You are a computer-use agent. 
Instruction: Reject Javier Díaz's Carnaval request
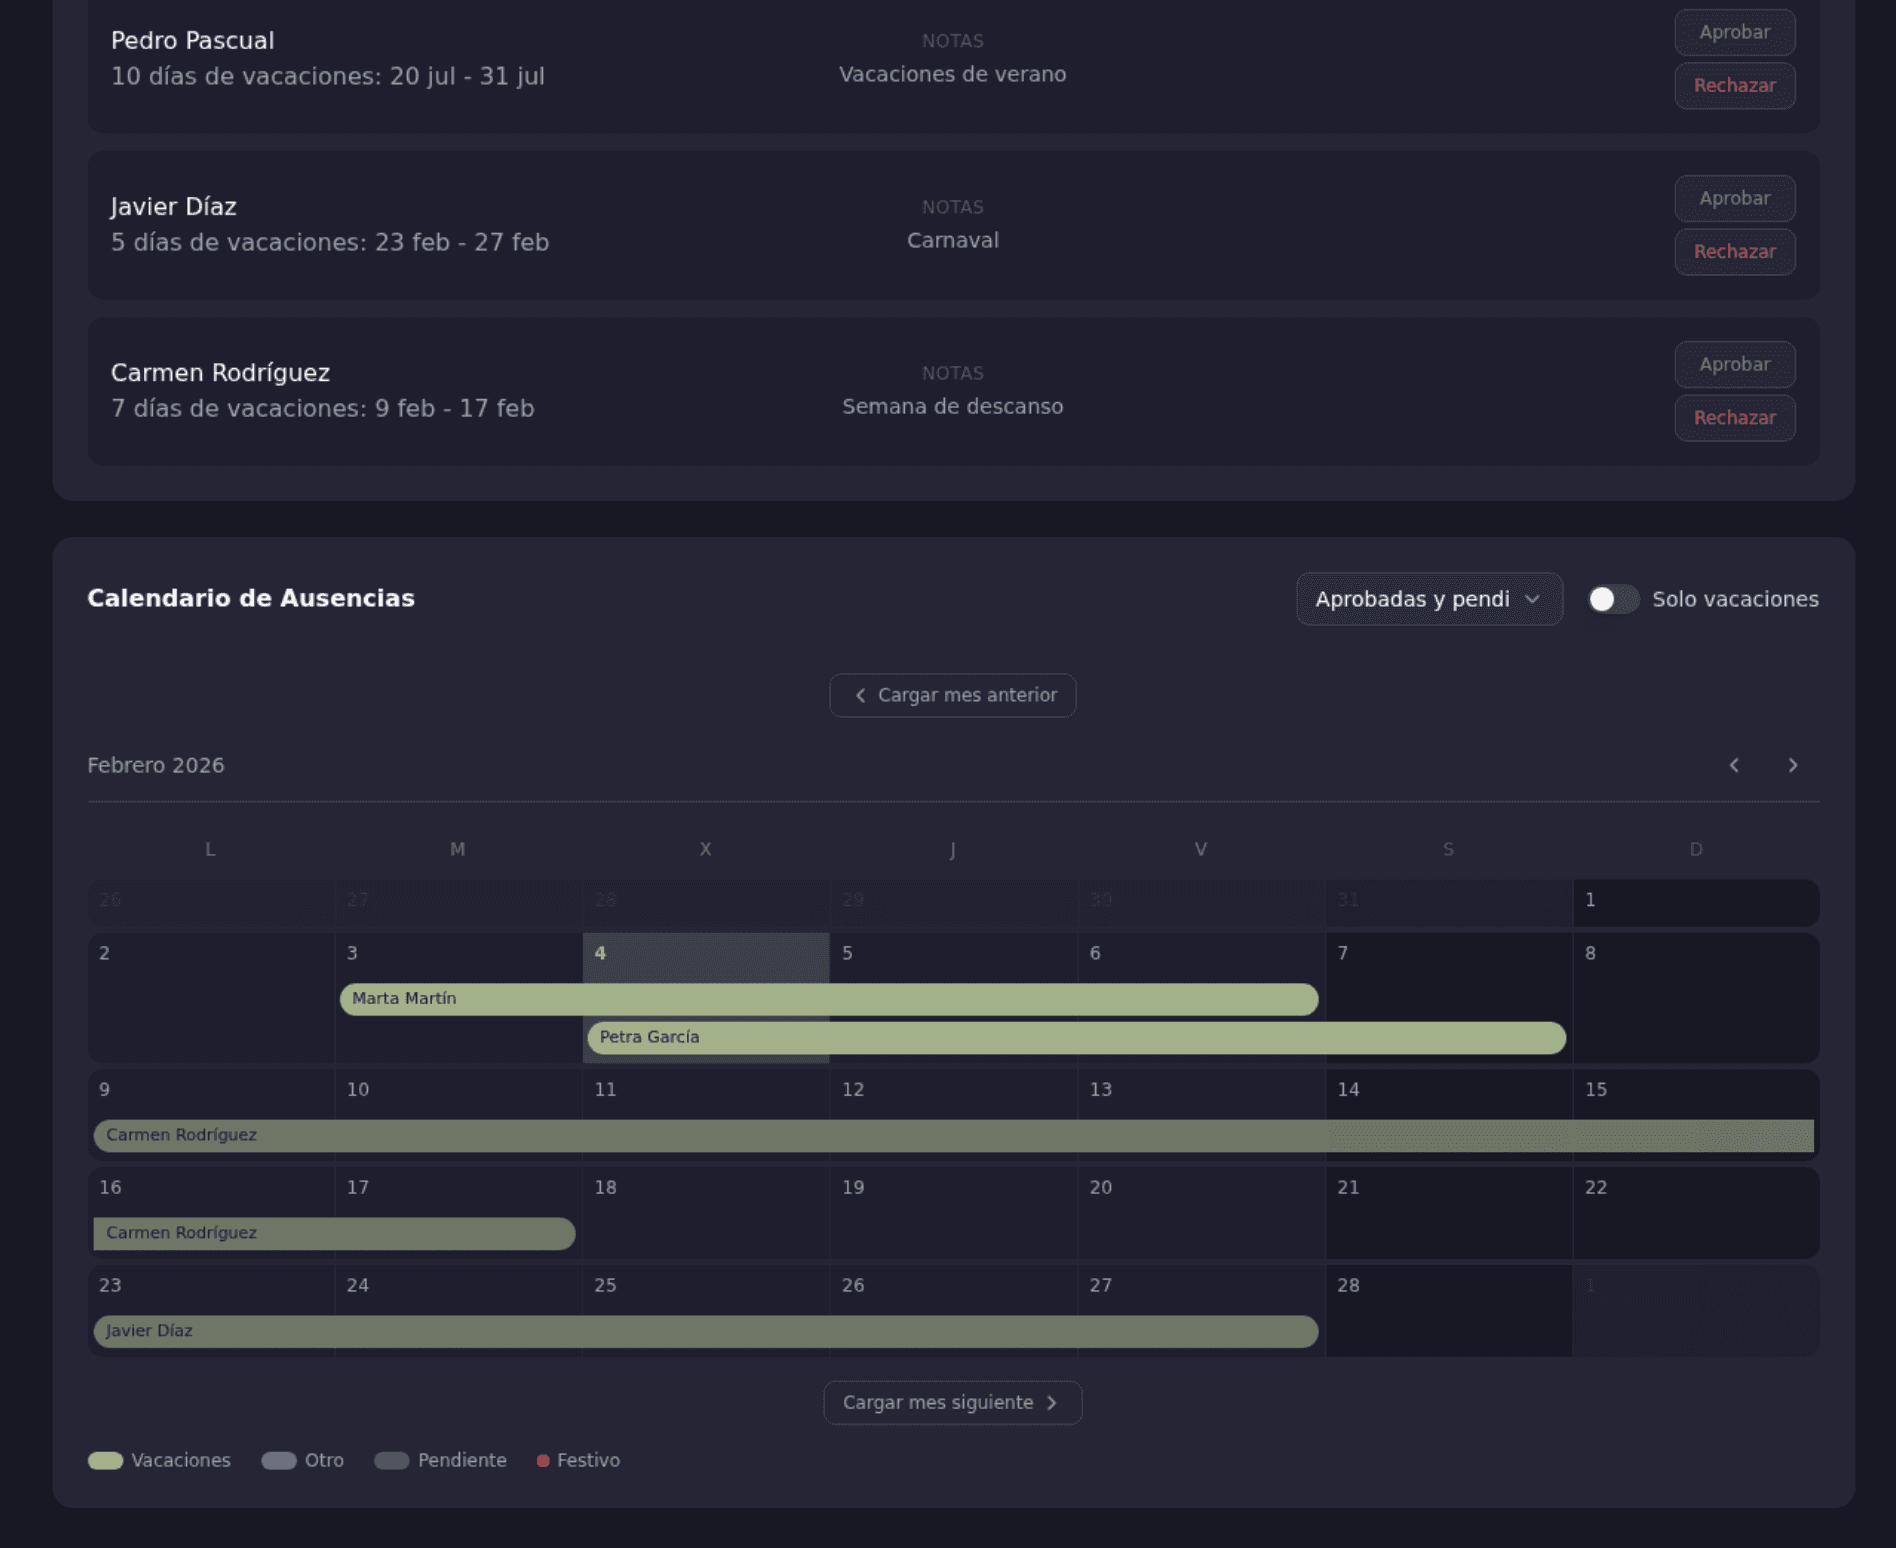point(1734,252)
